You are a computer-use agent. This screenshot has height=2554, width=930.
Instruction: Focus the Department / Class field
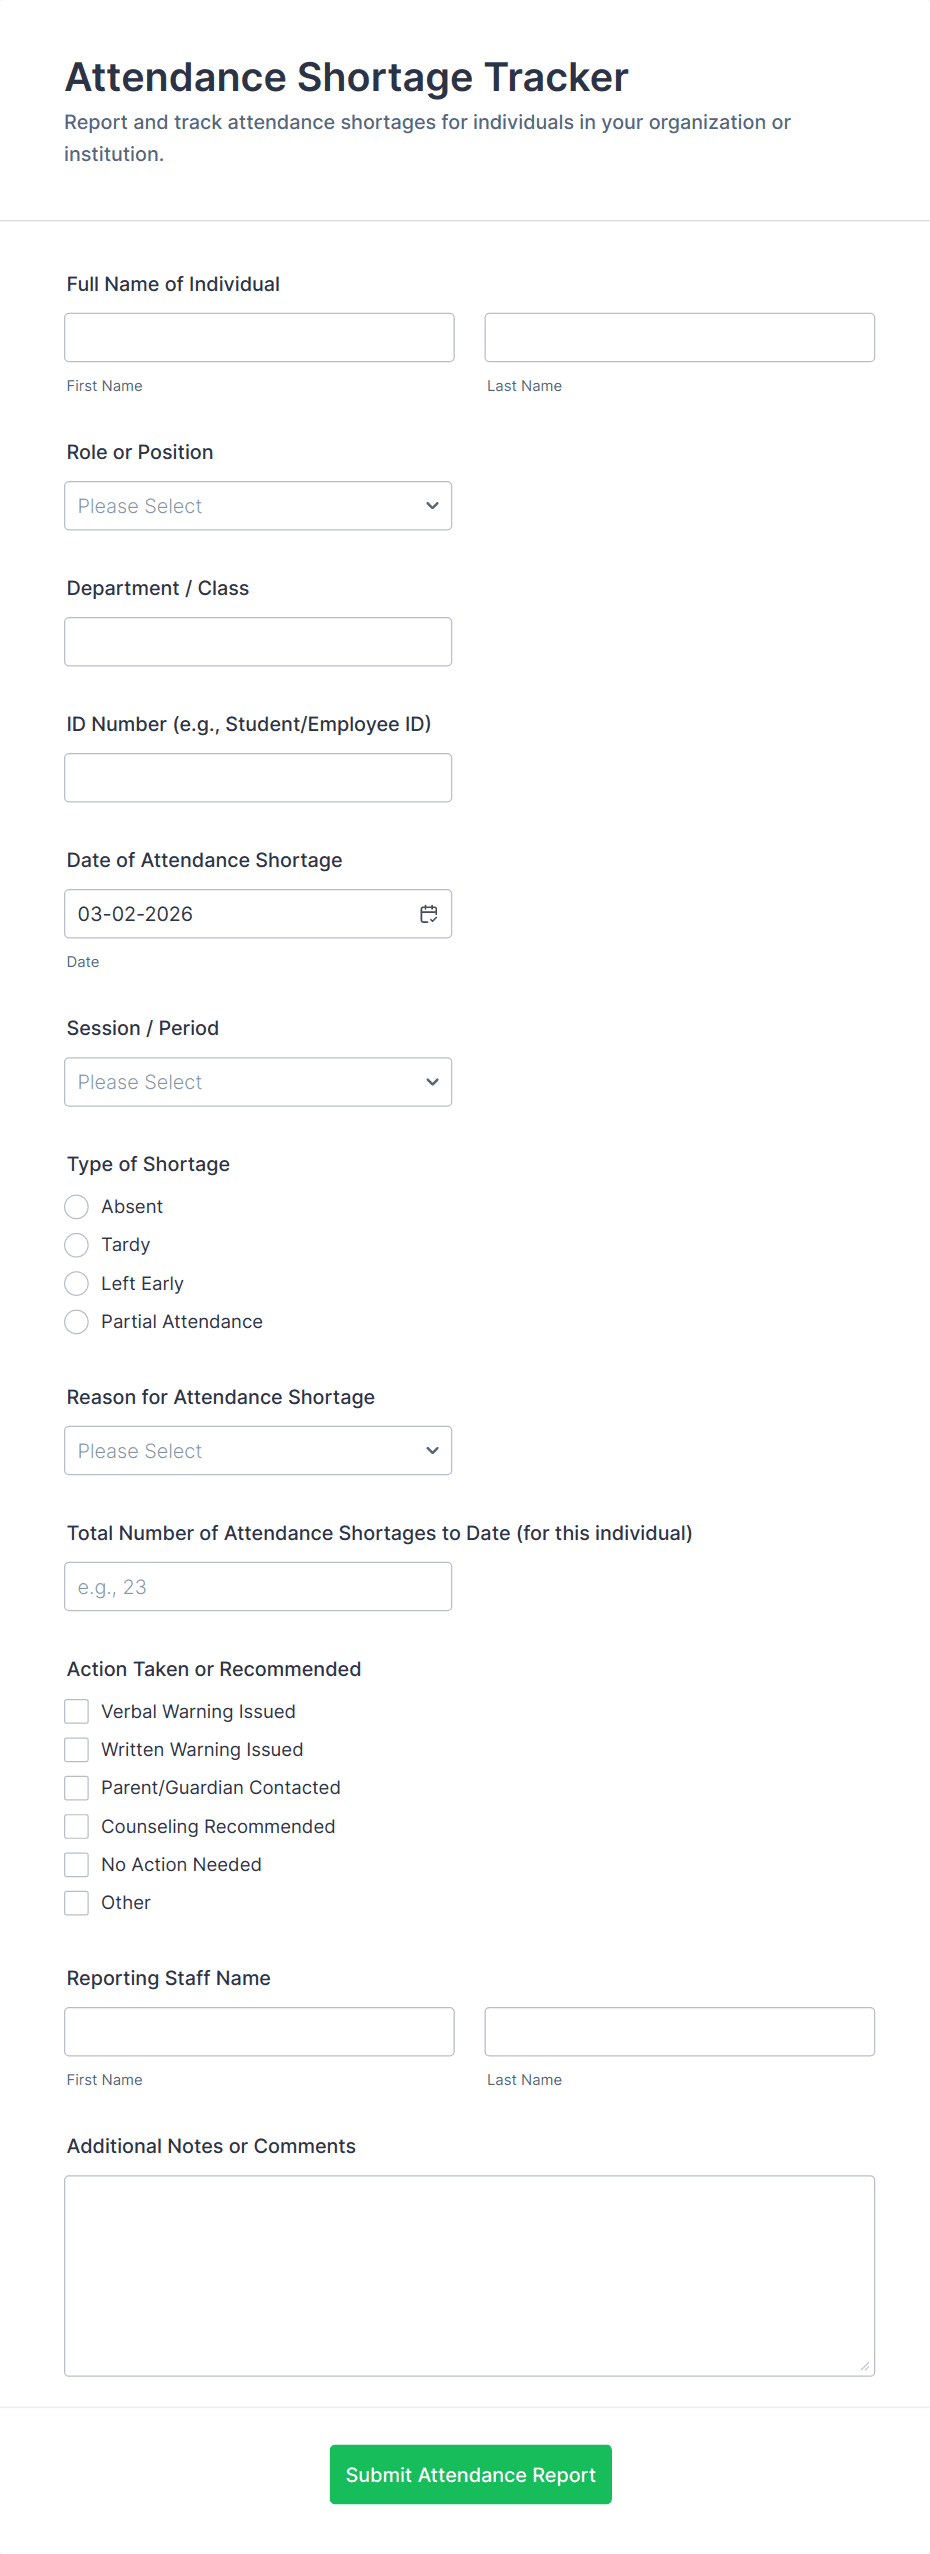258,642
